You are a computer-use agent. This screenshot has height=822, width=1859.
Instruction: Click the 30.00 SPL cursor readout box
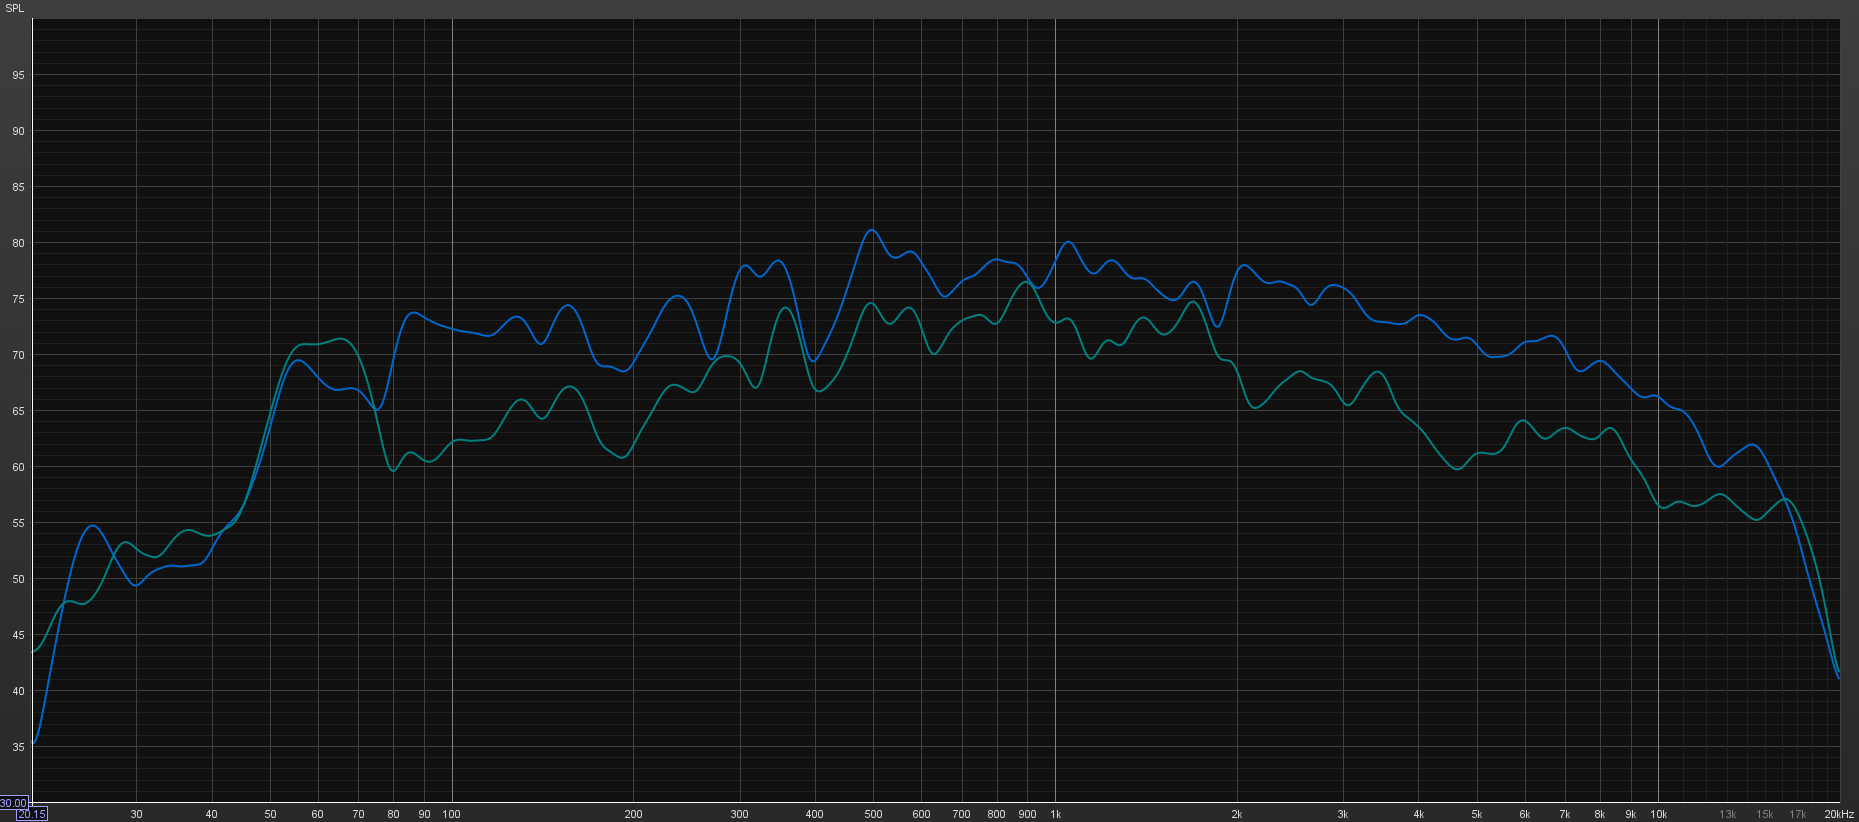(14, 803)
